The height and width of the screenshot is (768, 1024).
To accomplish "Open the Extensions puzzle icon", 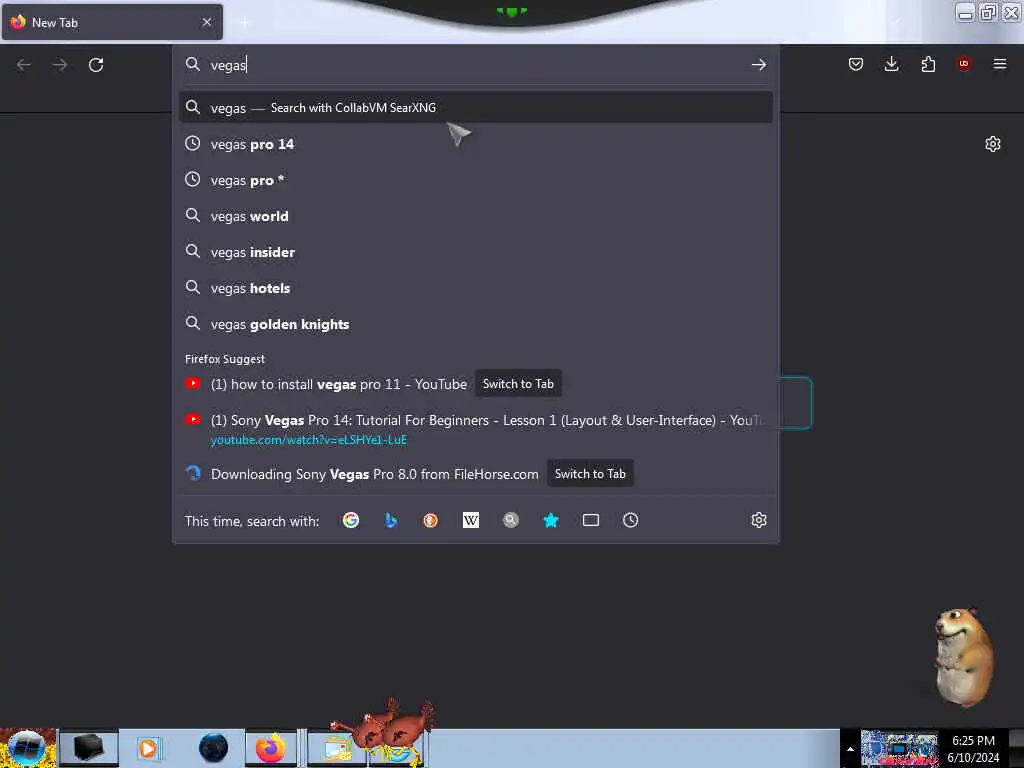I will coord(928,64).
